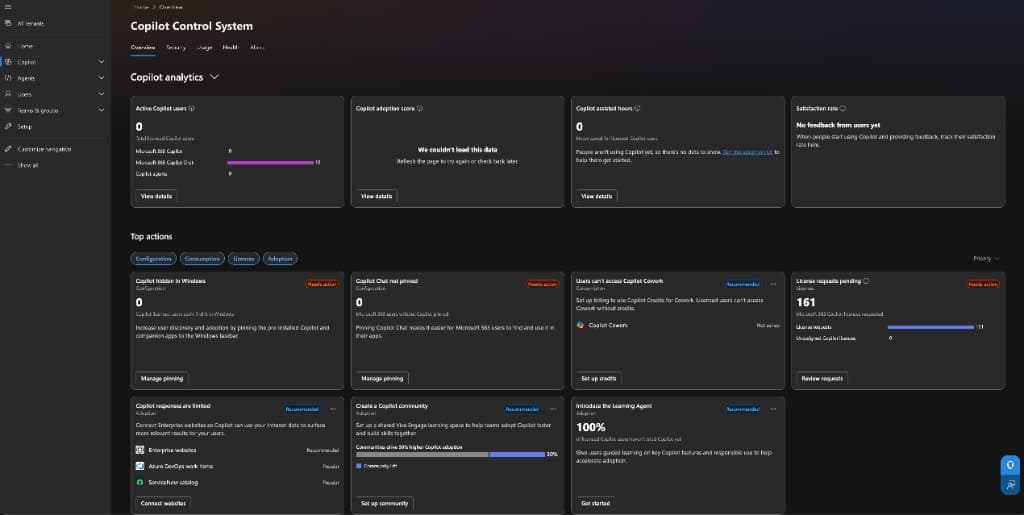Open the Priority sort dropdown

click(985, 258)
